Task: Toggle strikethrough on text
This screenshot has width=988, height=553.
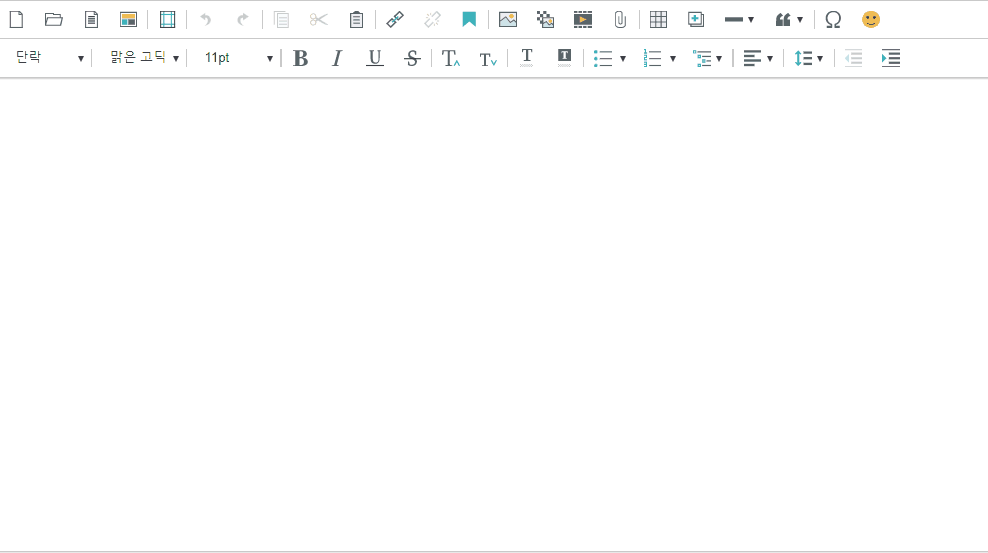Action: tap(412, 58)
